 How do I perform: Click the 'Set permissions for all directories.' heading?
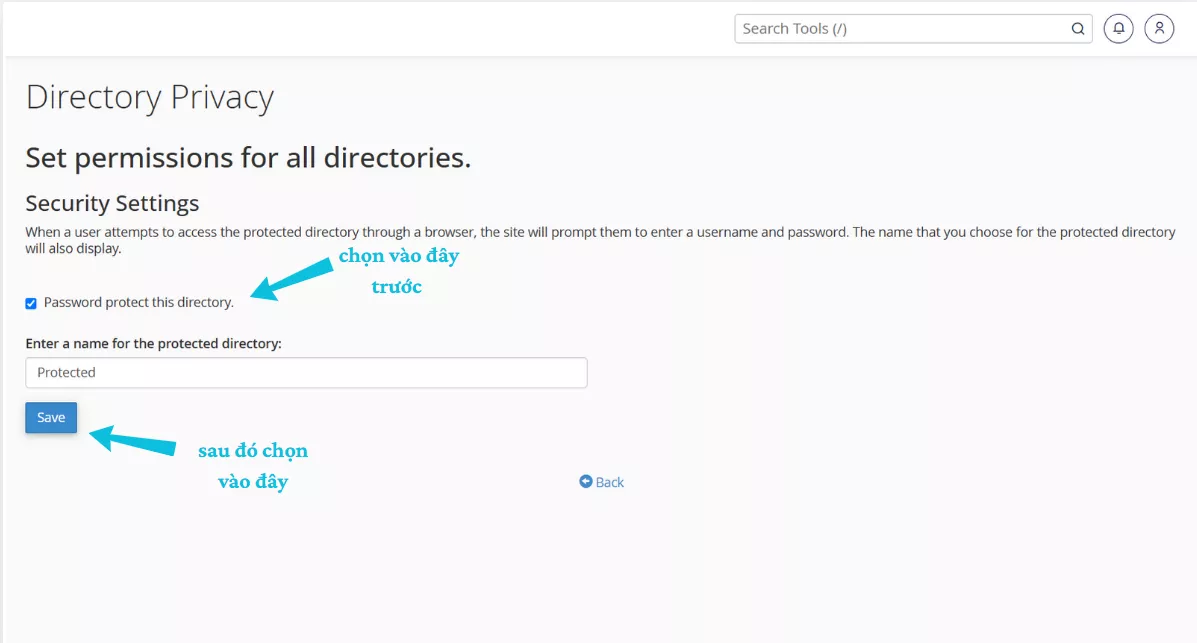248,158
